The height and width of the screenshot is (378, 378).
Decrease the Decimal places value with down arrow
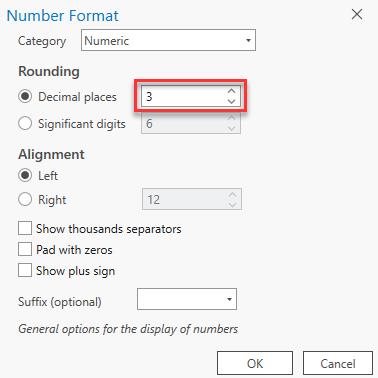[231, 101]
